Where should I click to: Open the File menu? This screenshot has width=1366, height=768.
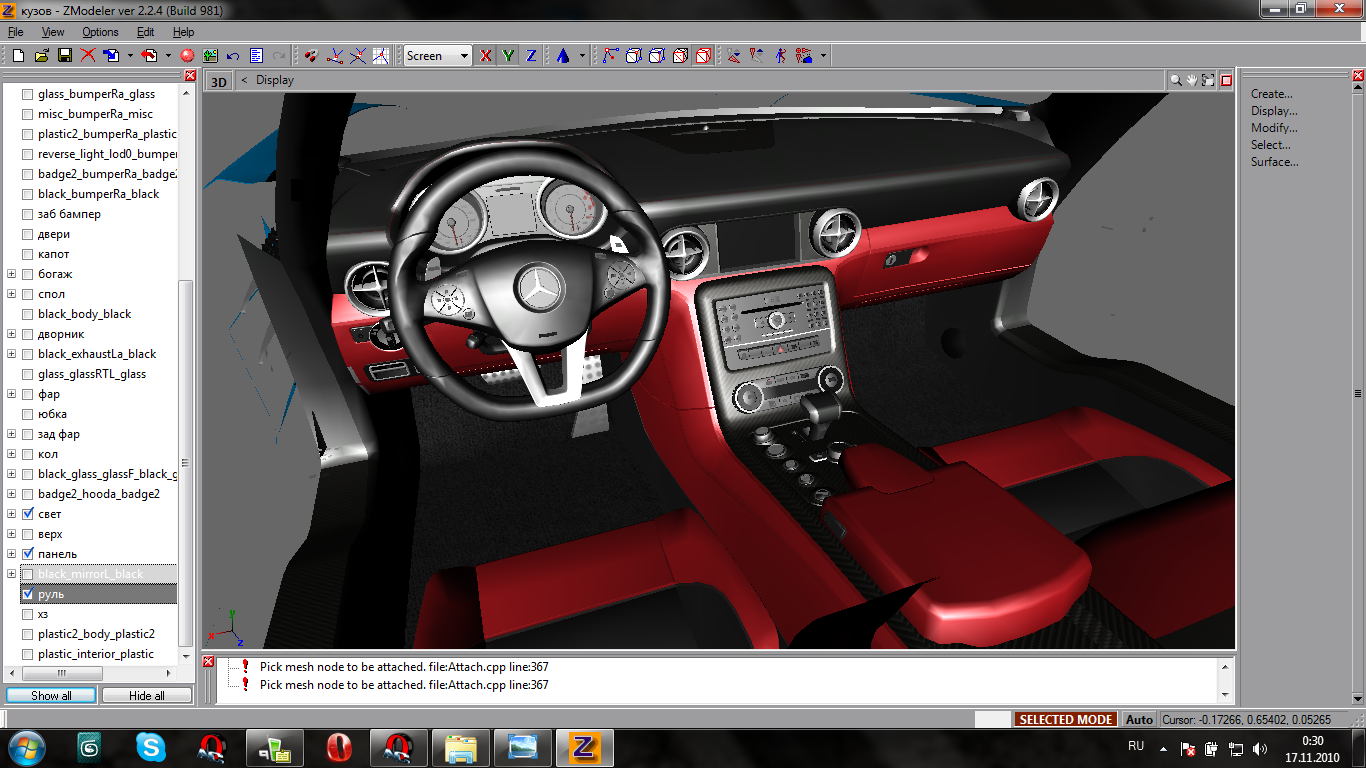[16, 32]
